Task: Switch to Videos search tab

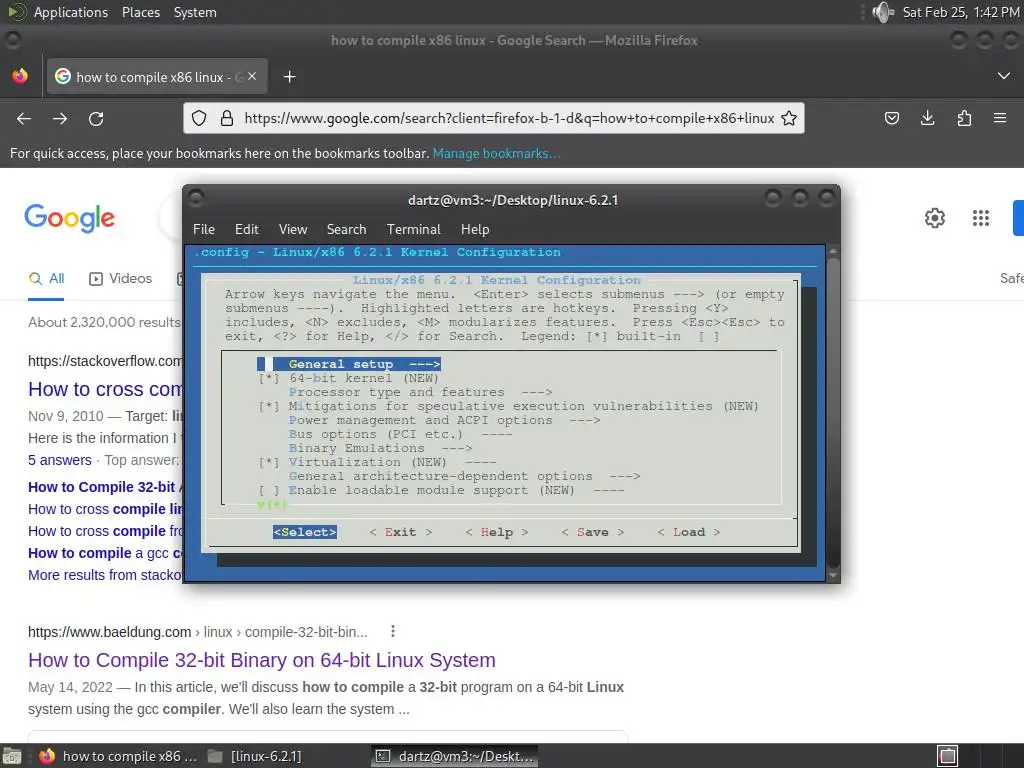Action: [x=120, y=279]
